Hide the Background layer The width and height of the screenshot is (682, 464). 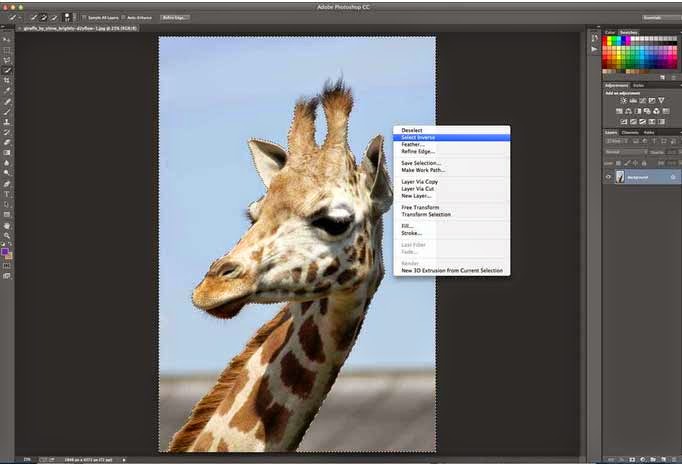[608, 177]
